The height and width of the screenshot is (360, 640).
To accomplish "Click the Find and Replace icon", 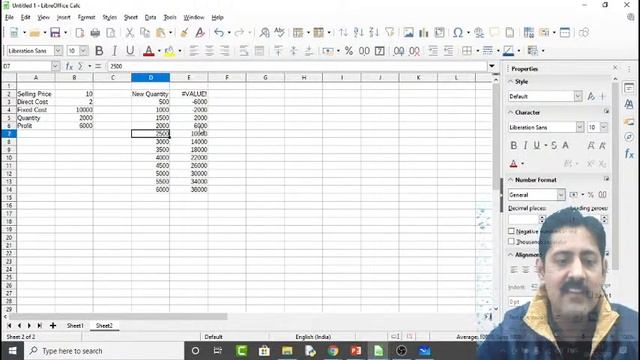I will coord(264,33).
